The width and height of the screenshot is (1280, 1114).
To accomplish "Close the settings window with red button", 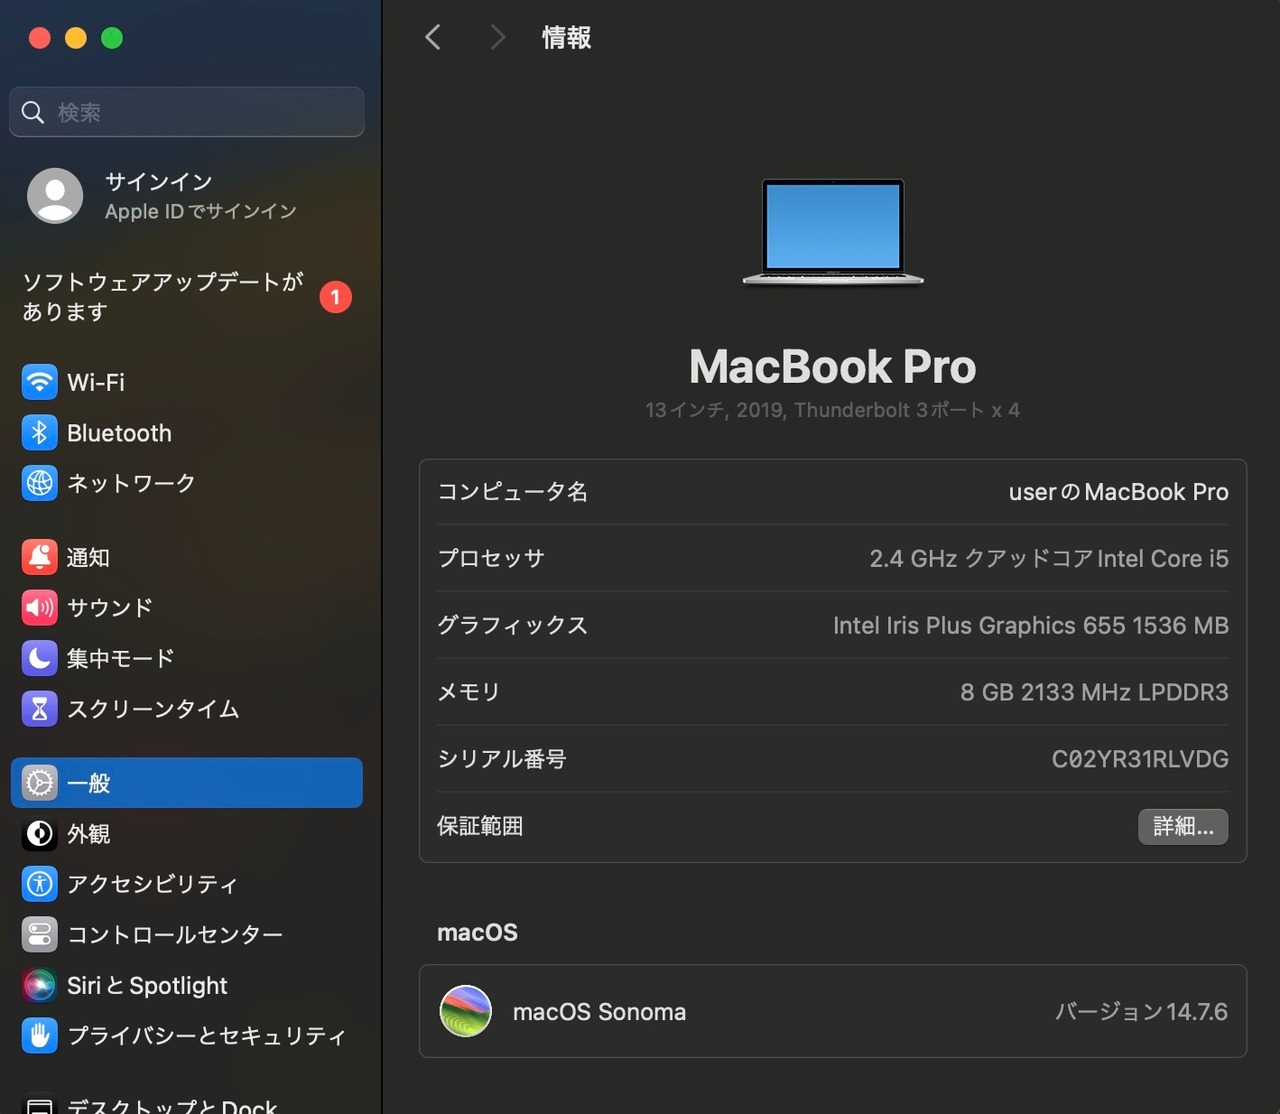I will click(40, 38).
